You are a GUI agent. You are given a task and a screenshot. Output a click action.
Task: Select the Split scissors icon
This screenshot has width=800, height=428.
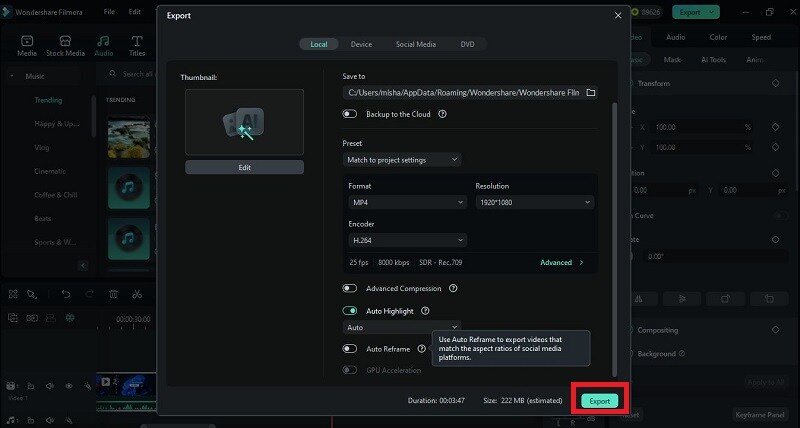pyautogui.click(x=137, y=294)
